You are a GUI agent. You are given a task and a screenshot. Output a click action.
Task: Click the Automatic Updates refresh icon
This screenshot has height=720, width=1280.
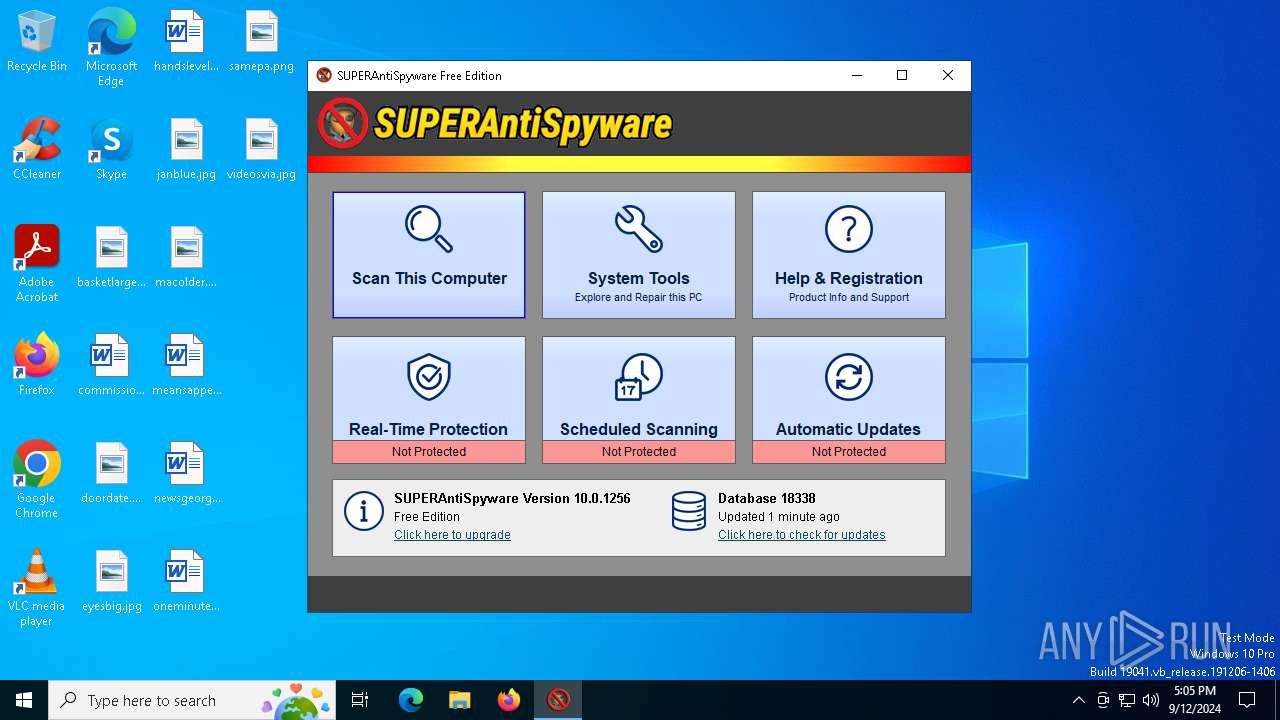[x=849, y=377]
